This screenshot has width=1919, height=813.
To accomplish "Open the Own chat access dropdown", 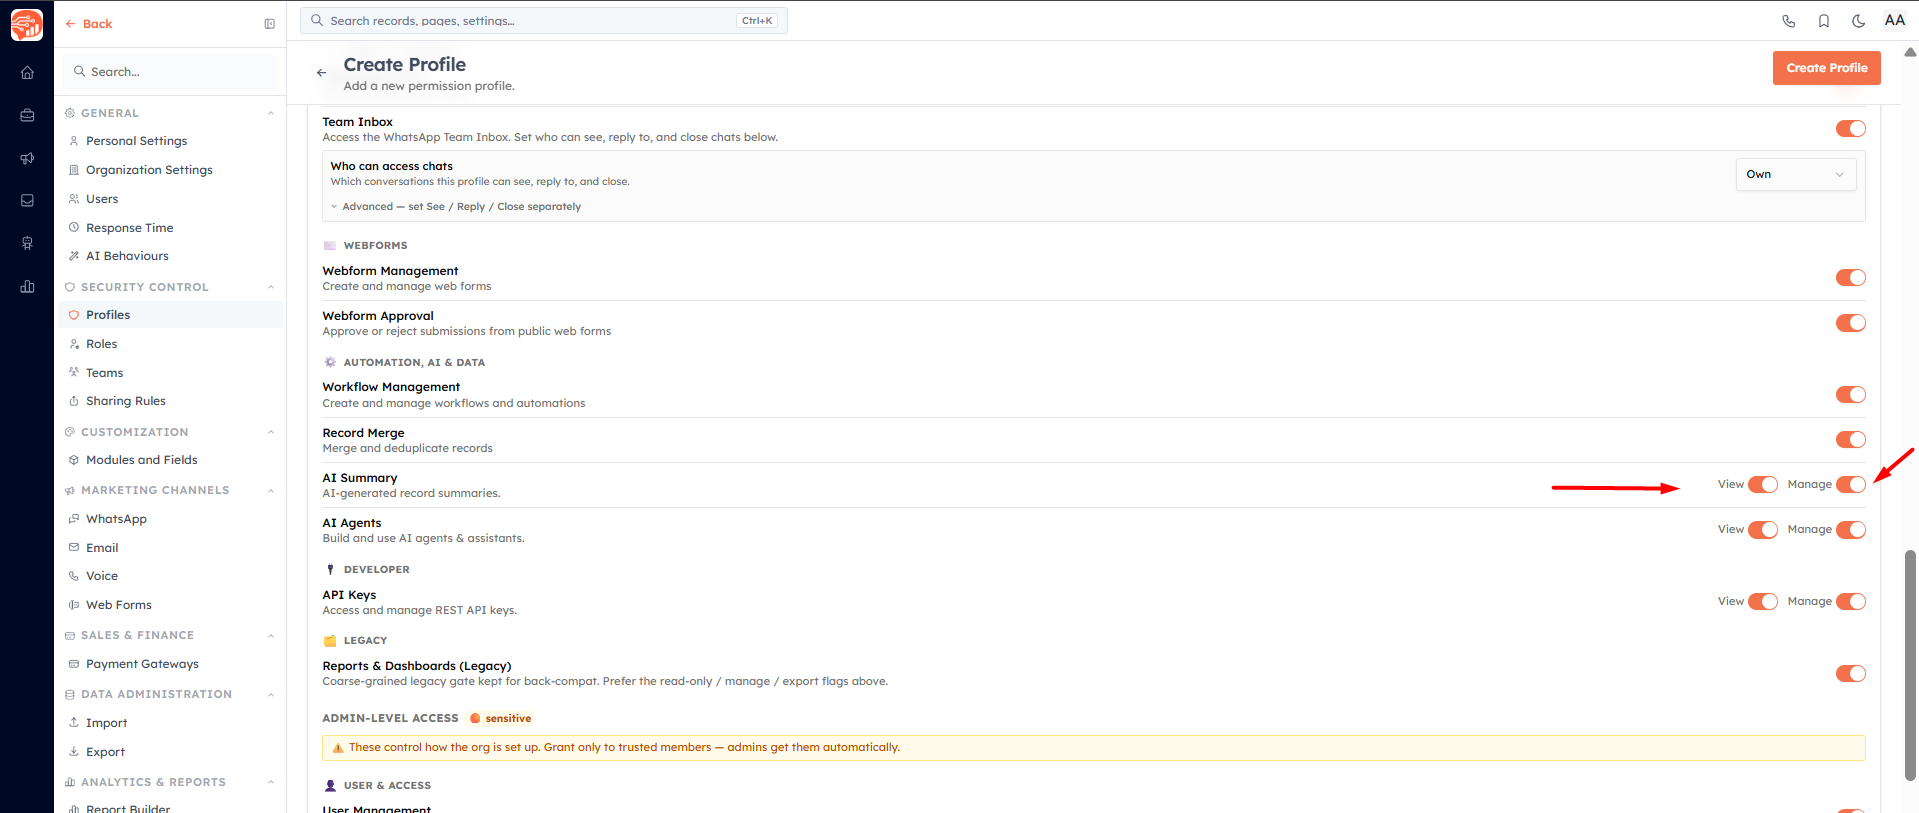I will click(x=1796, y=174).
